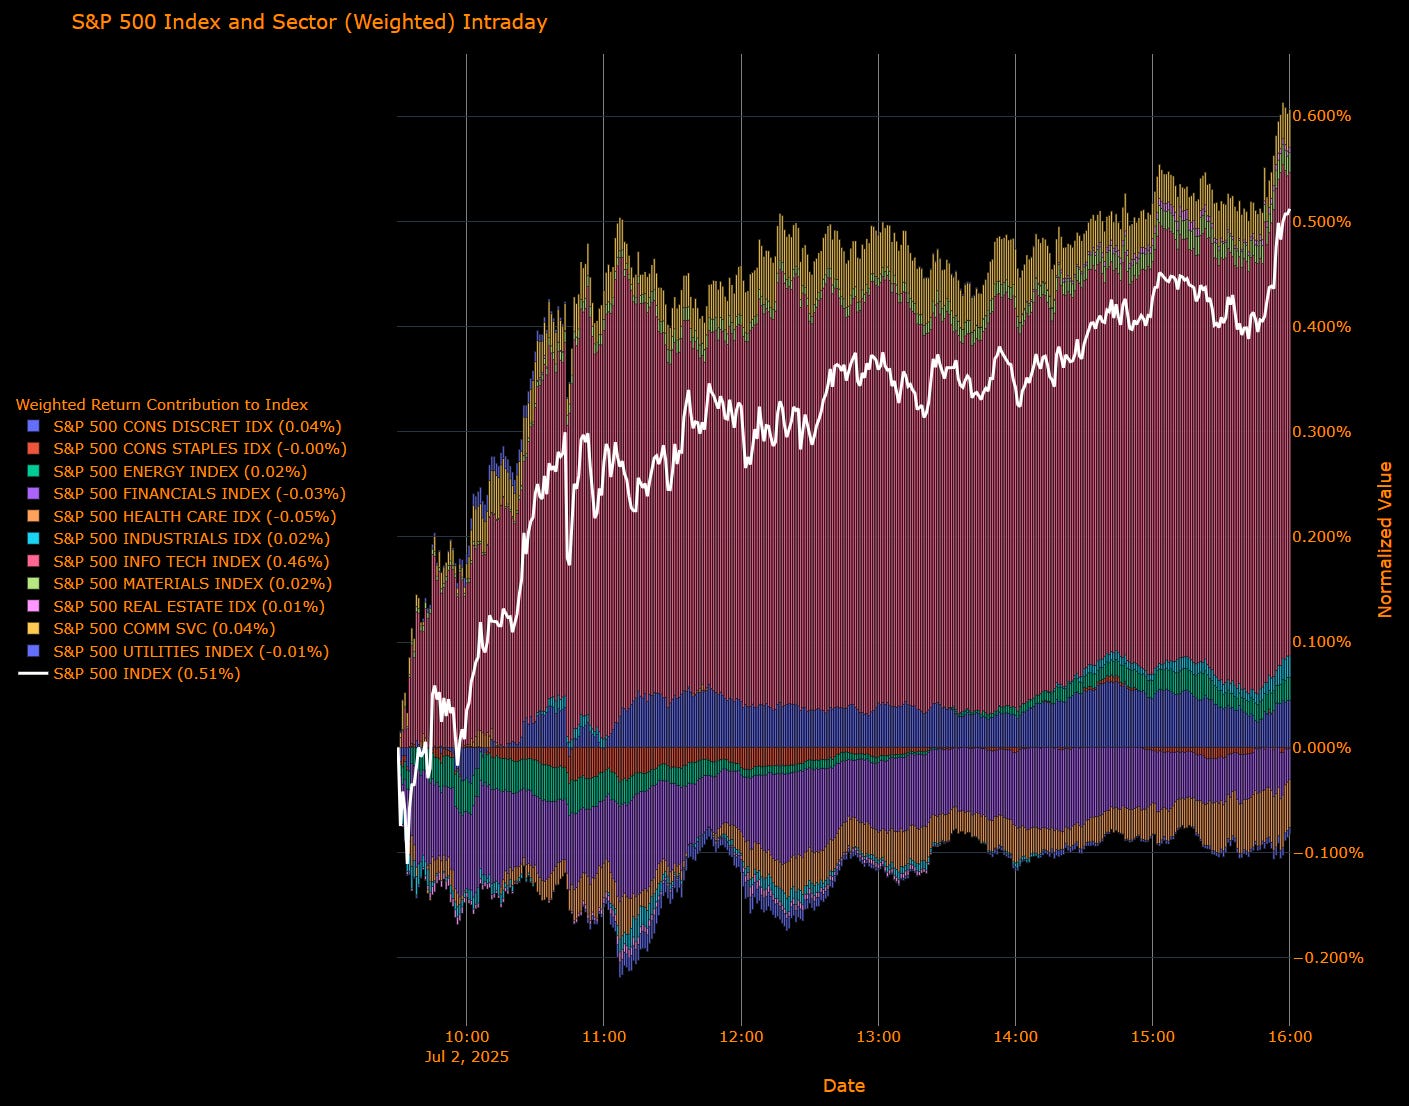Toggle S&P 500 MATERIALS INDEX legend entry
1409x1106 pixels.
[x=192, y=584]
